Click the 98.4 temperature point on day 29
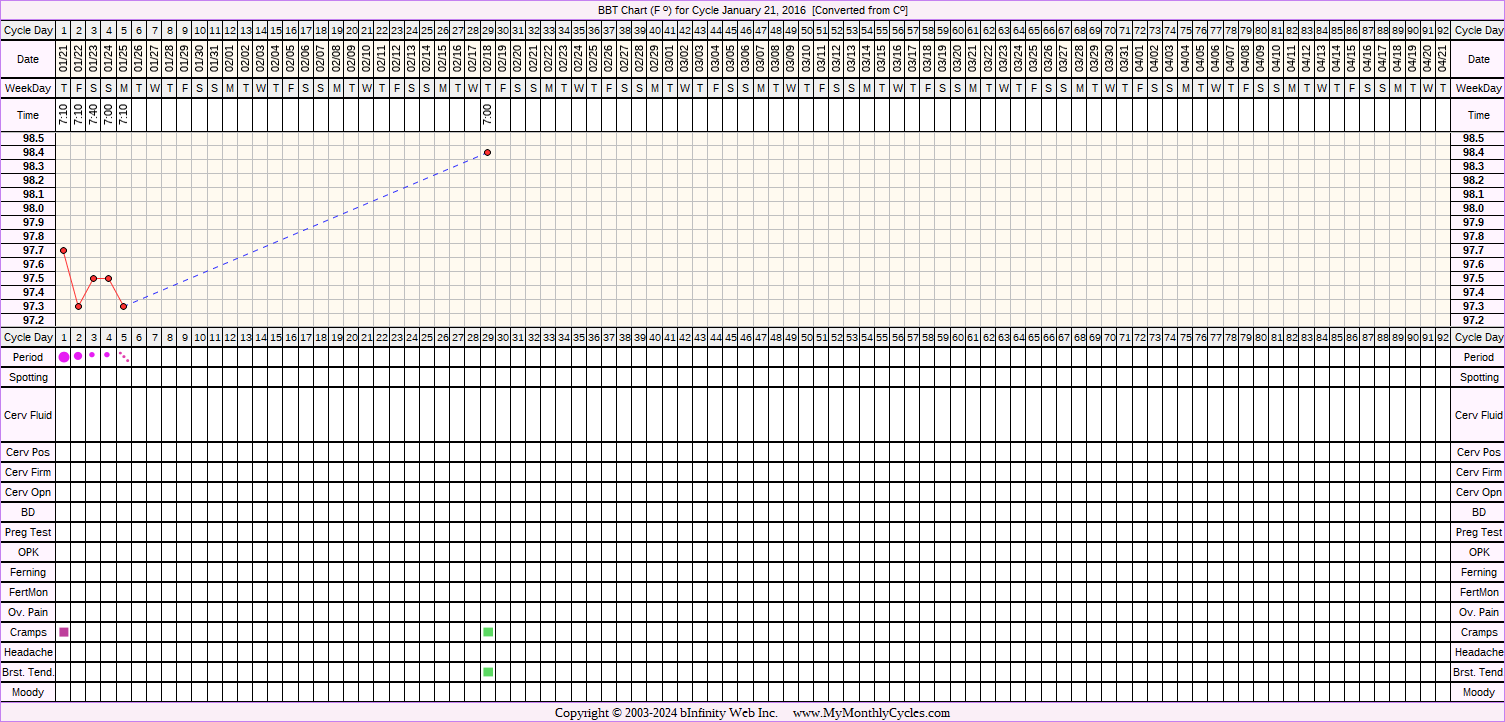This screenshot has height=722, width=1505. click(x=487, y=152)
